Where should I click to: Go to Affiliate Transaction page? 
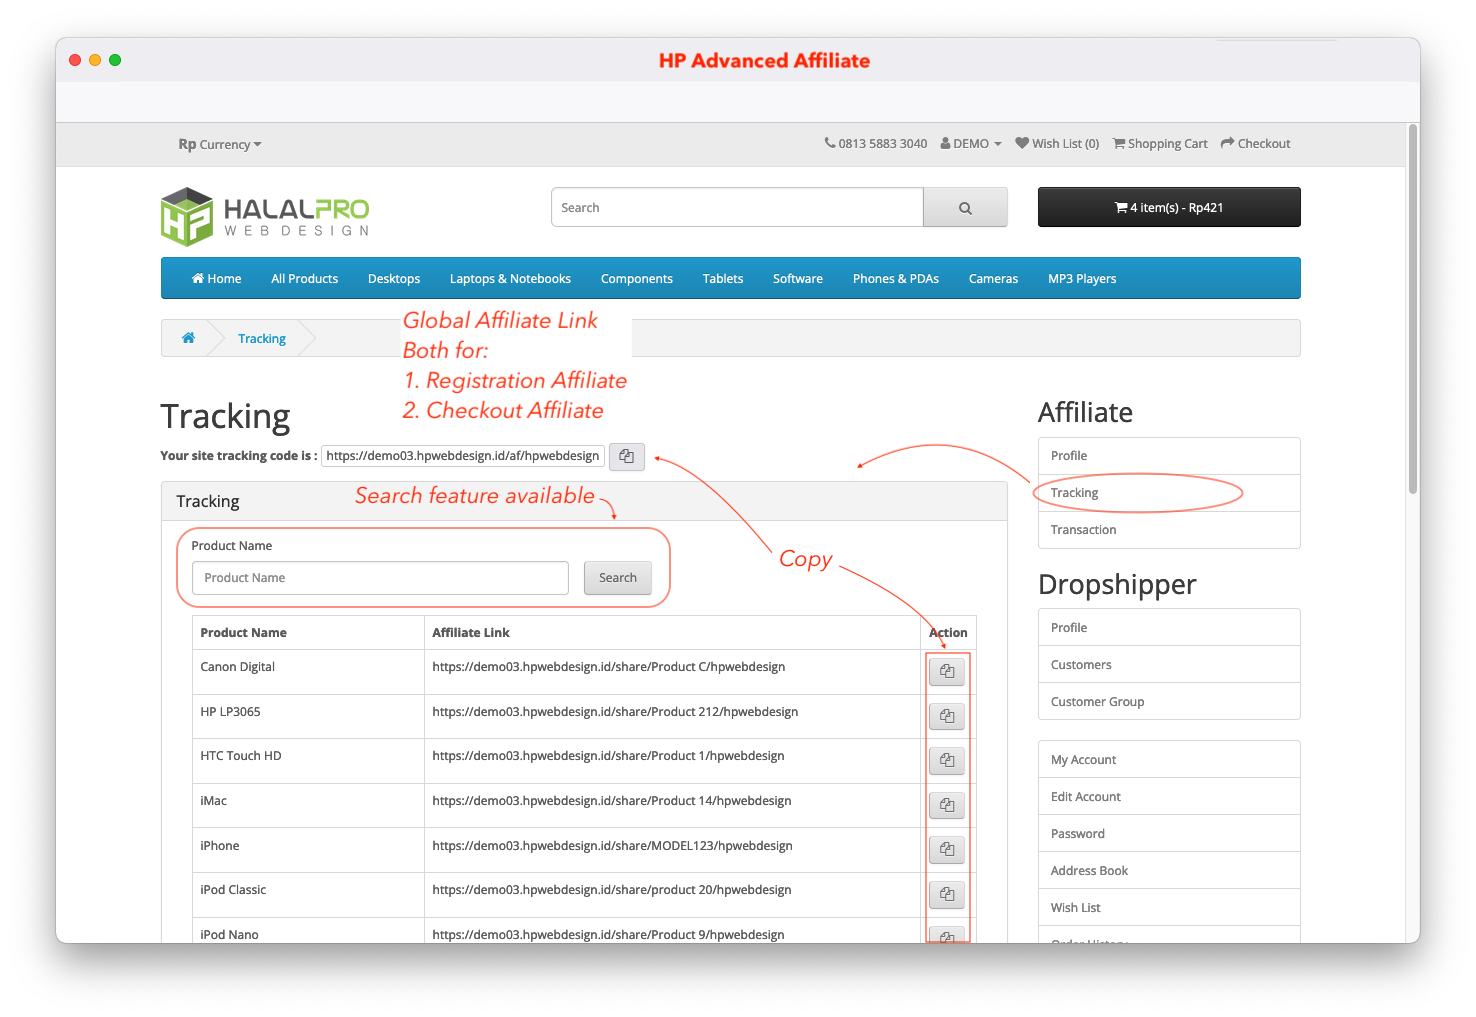[1083, 529]
